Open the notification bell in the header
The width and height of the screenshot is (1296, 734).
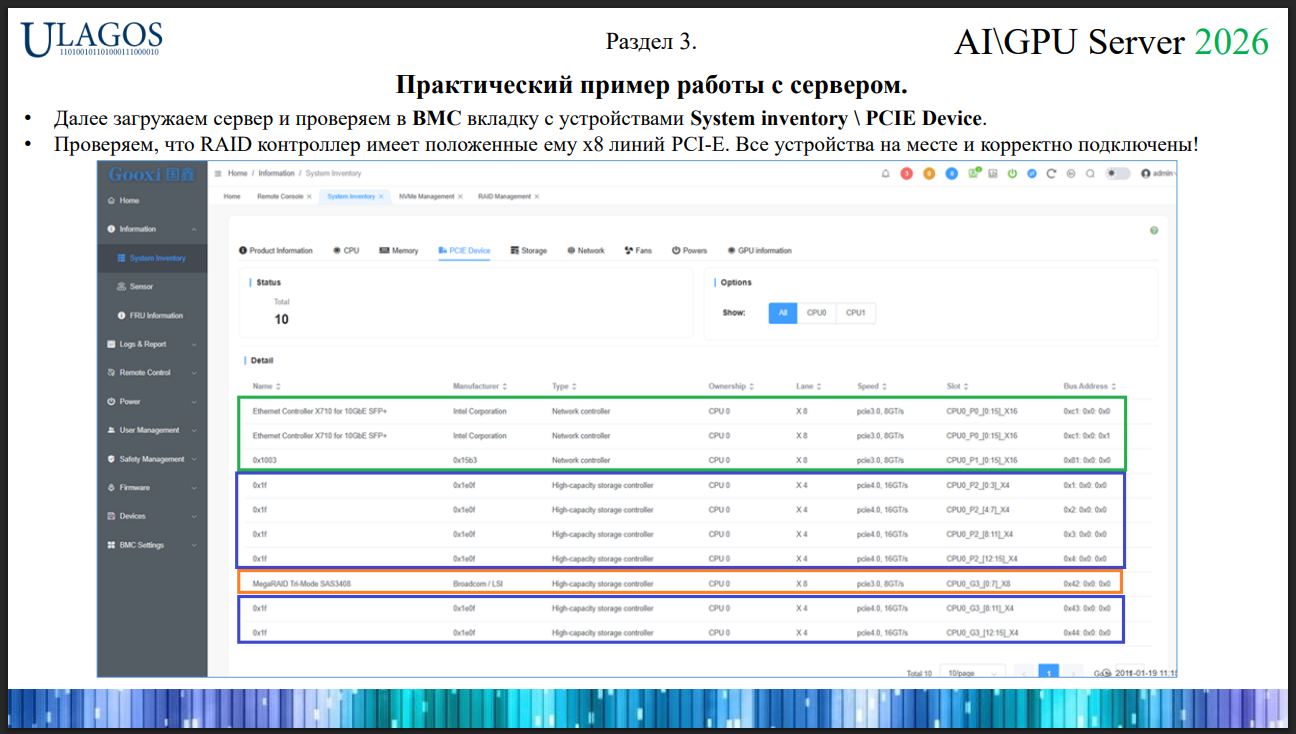pos(885,173)
